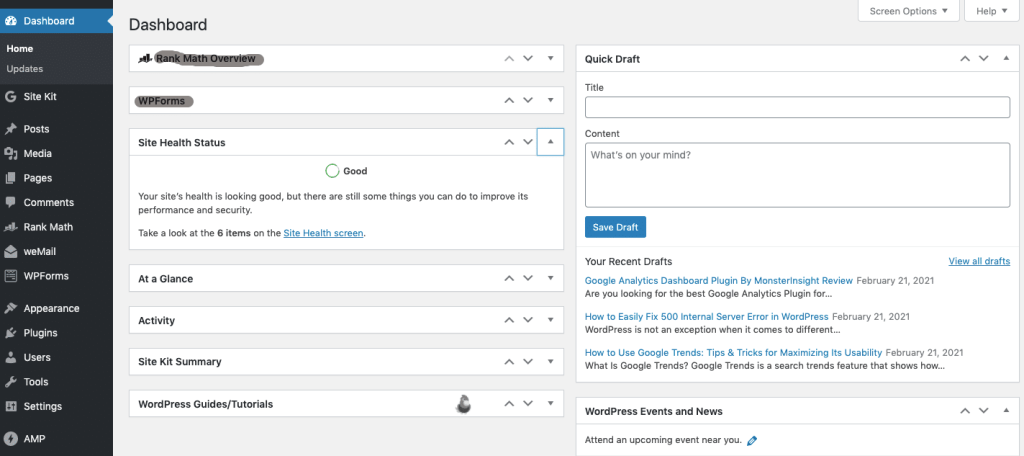The width and height of the screenshot is (1024, 456).
Task: Follow the Site Health screen link
Action: tap(323, 232)
